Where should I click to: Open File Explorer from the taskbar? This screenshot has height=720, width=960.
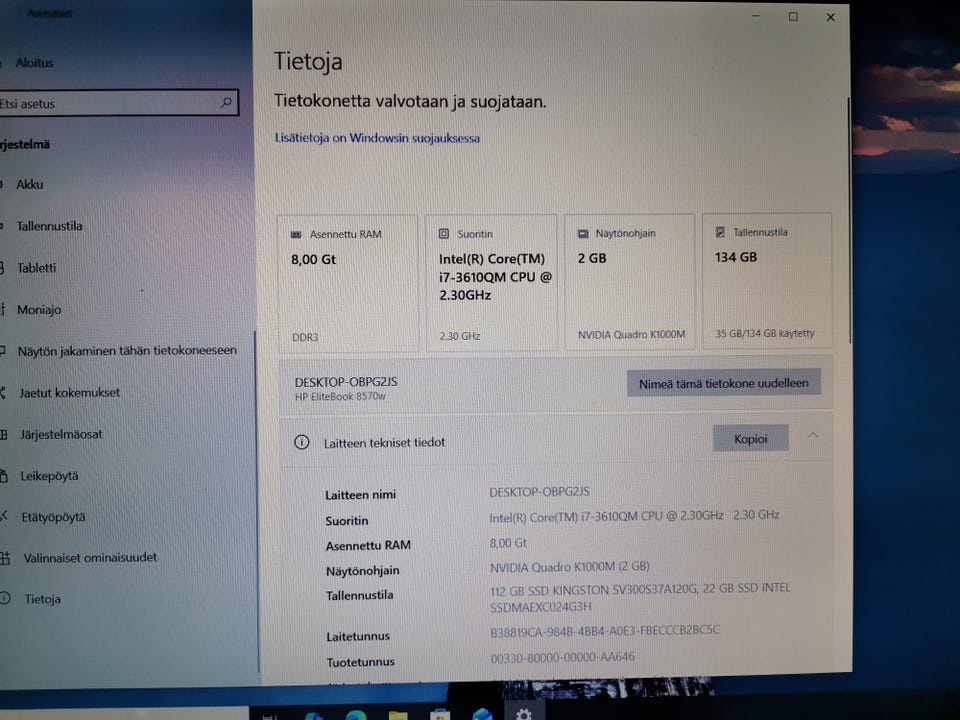[x=397, y=716]
